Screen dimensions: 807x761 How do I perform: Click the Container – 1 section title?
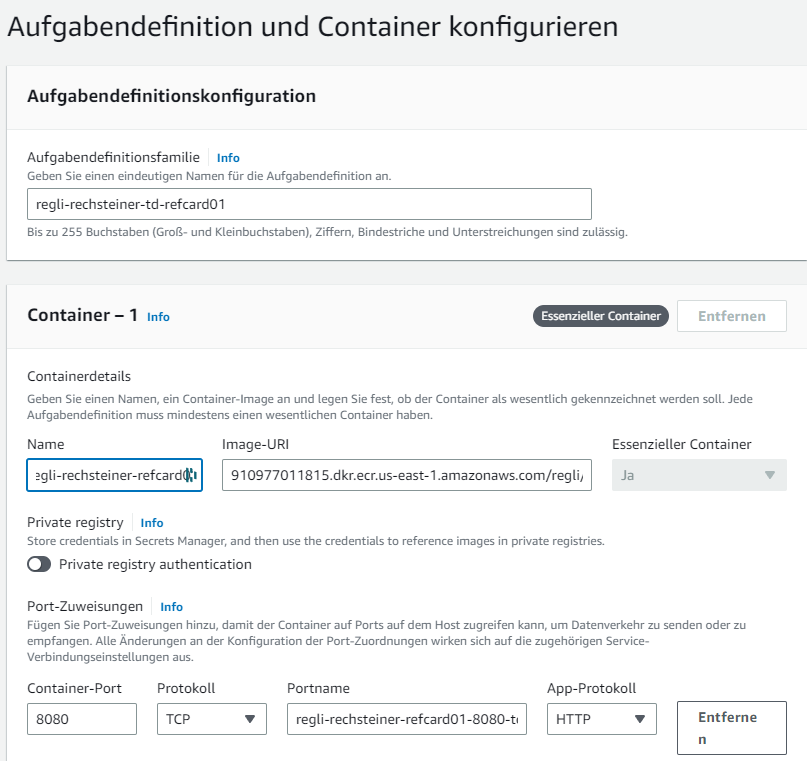pyautogui.click(x=81, y=315)
